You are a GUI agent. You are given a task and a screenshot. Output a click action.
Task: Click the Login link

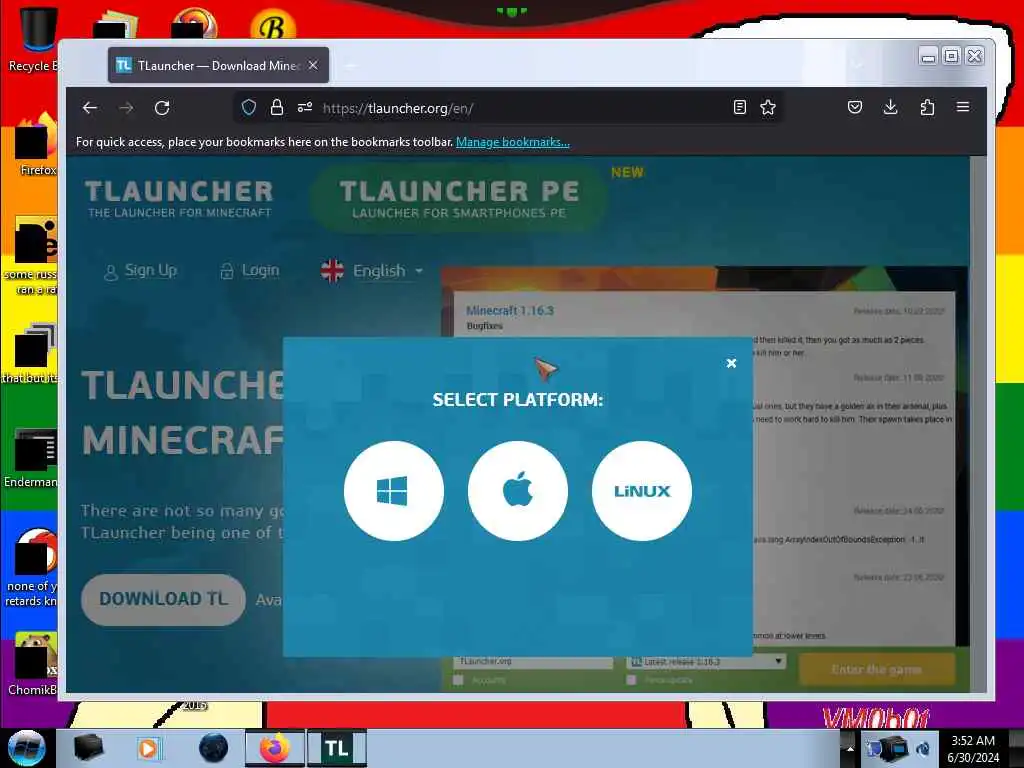pos(250,270)
